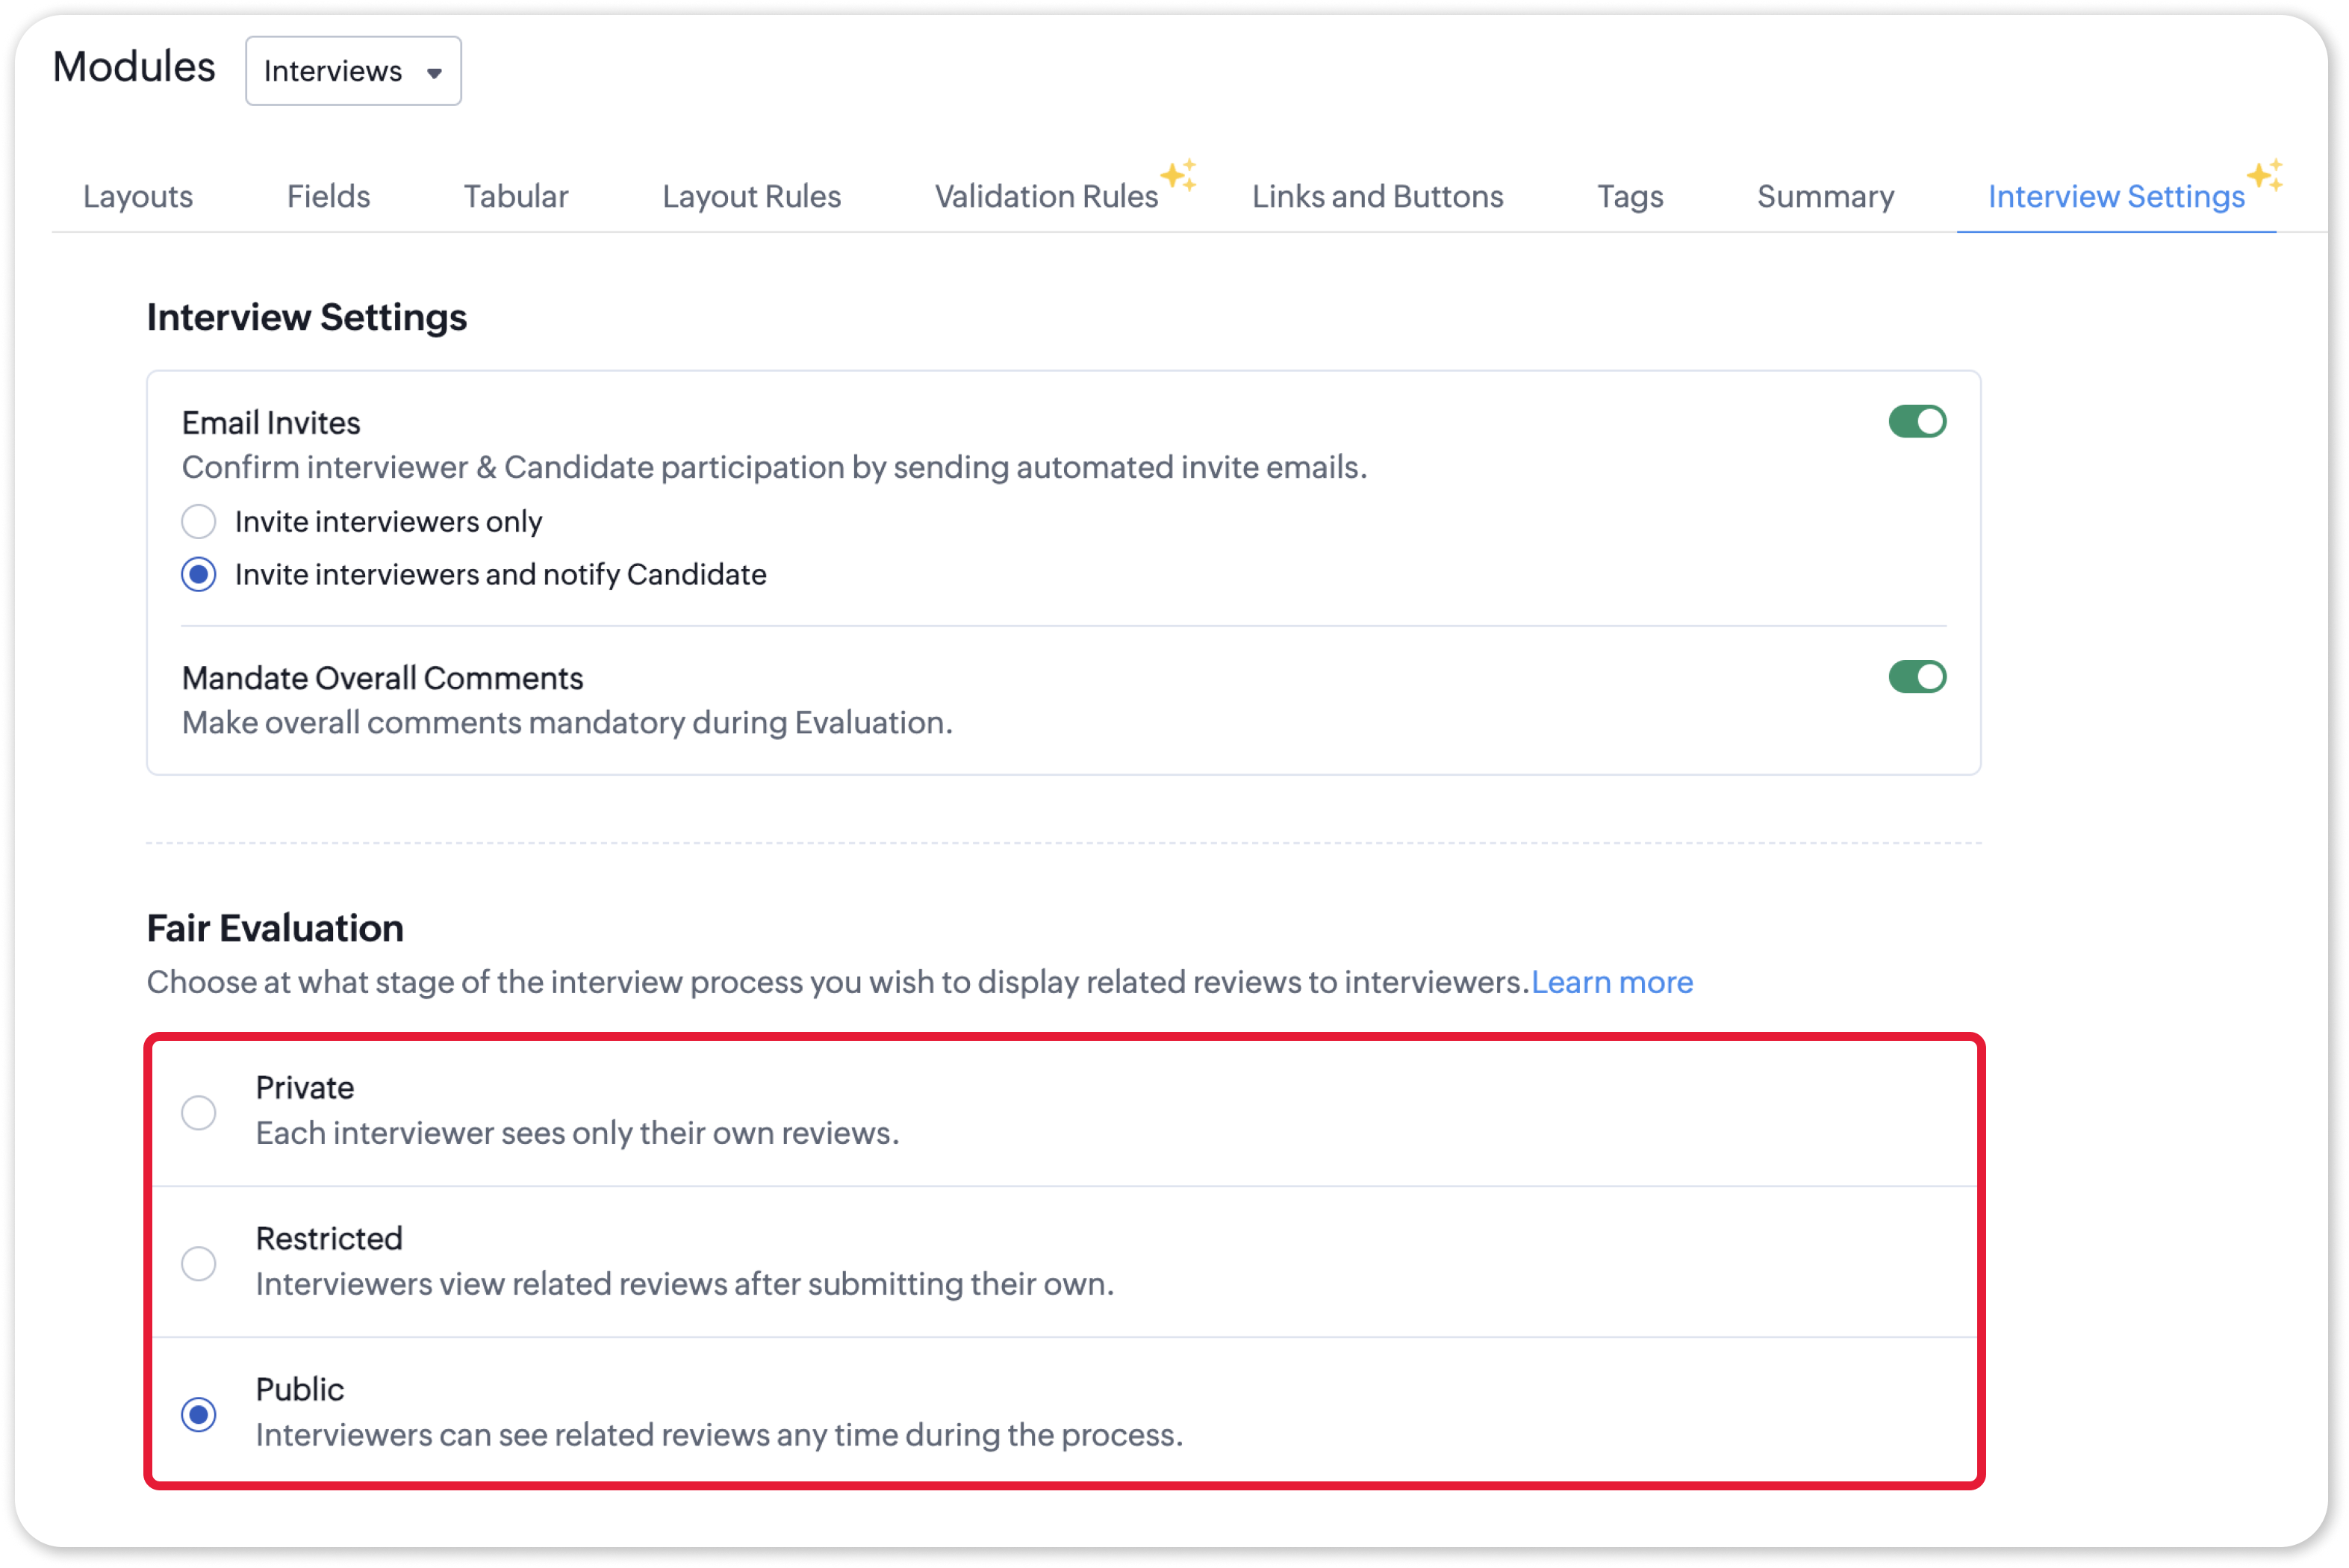This screenshot has width=2349, height=1568.
Task: Open the Learn more link
Action: click(x=1611, y=982)
